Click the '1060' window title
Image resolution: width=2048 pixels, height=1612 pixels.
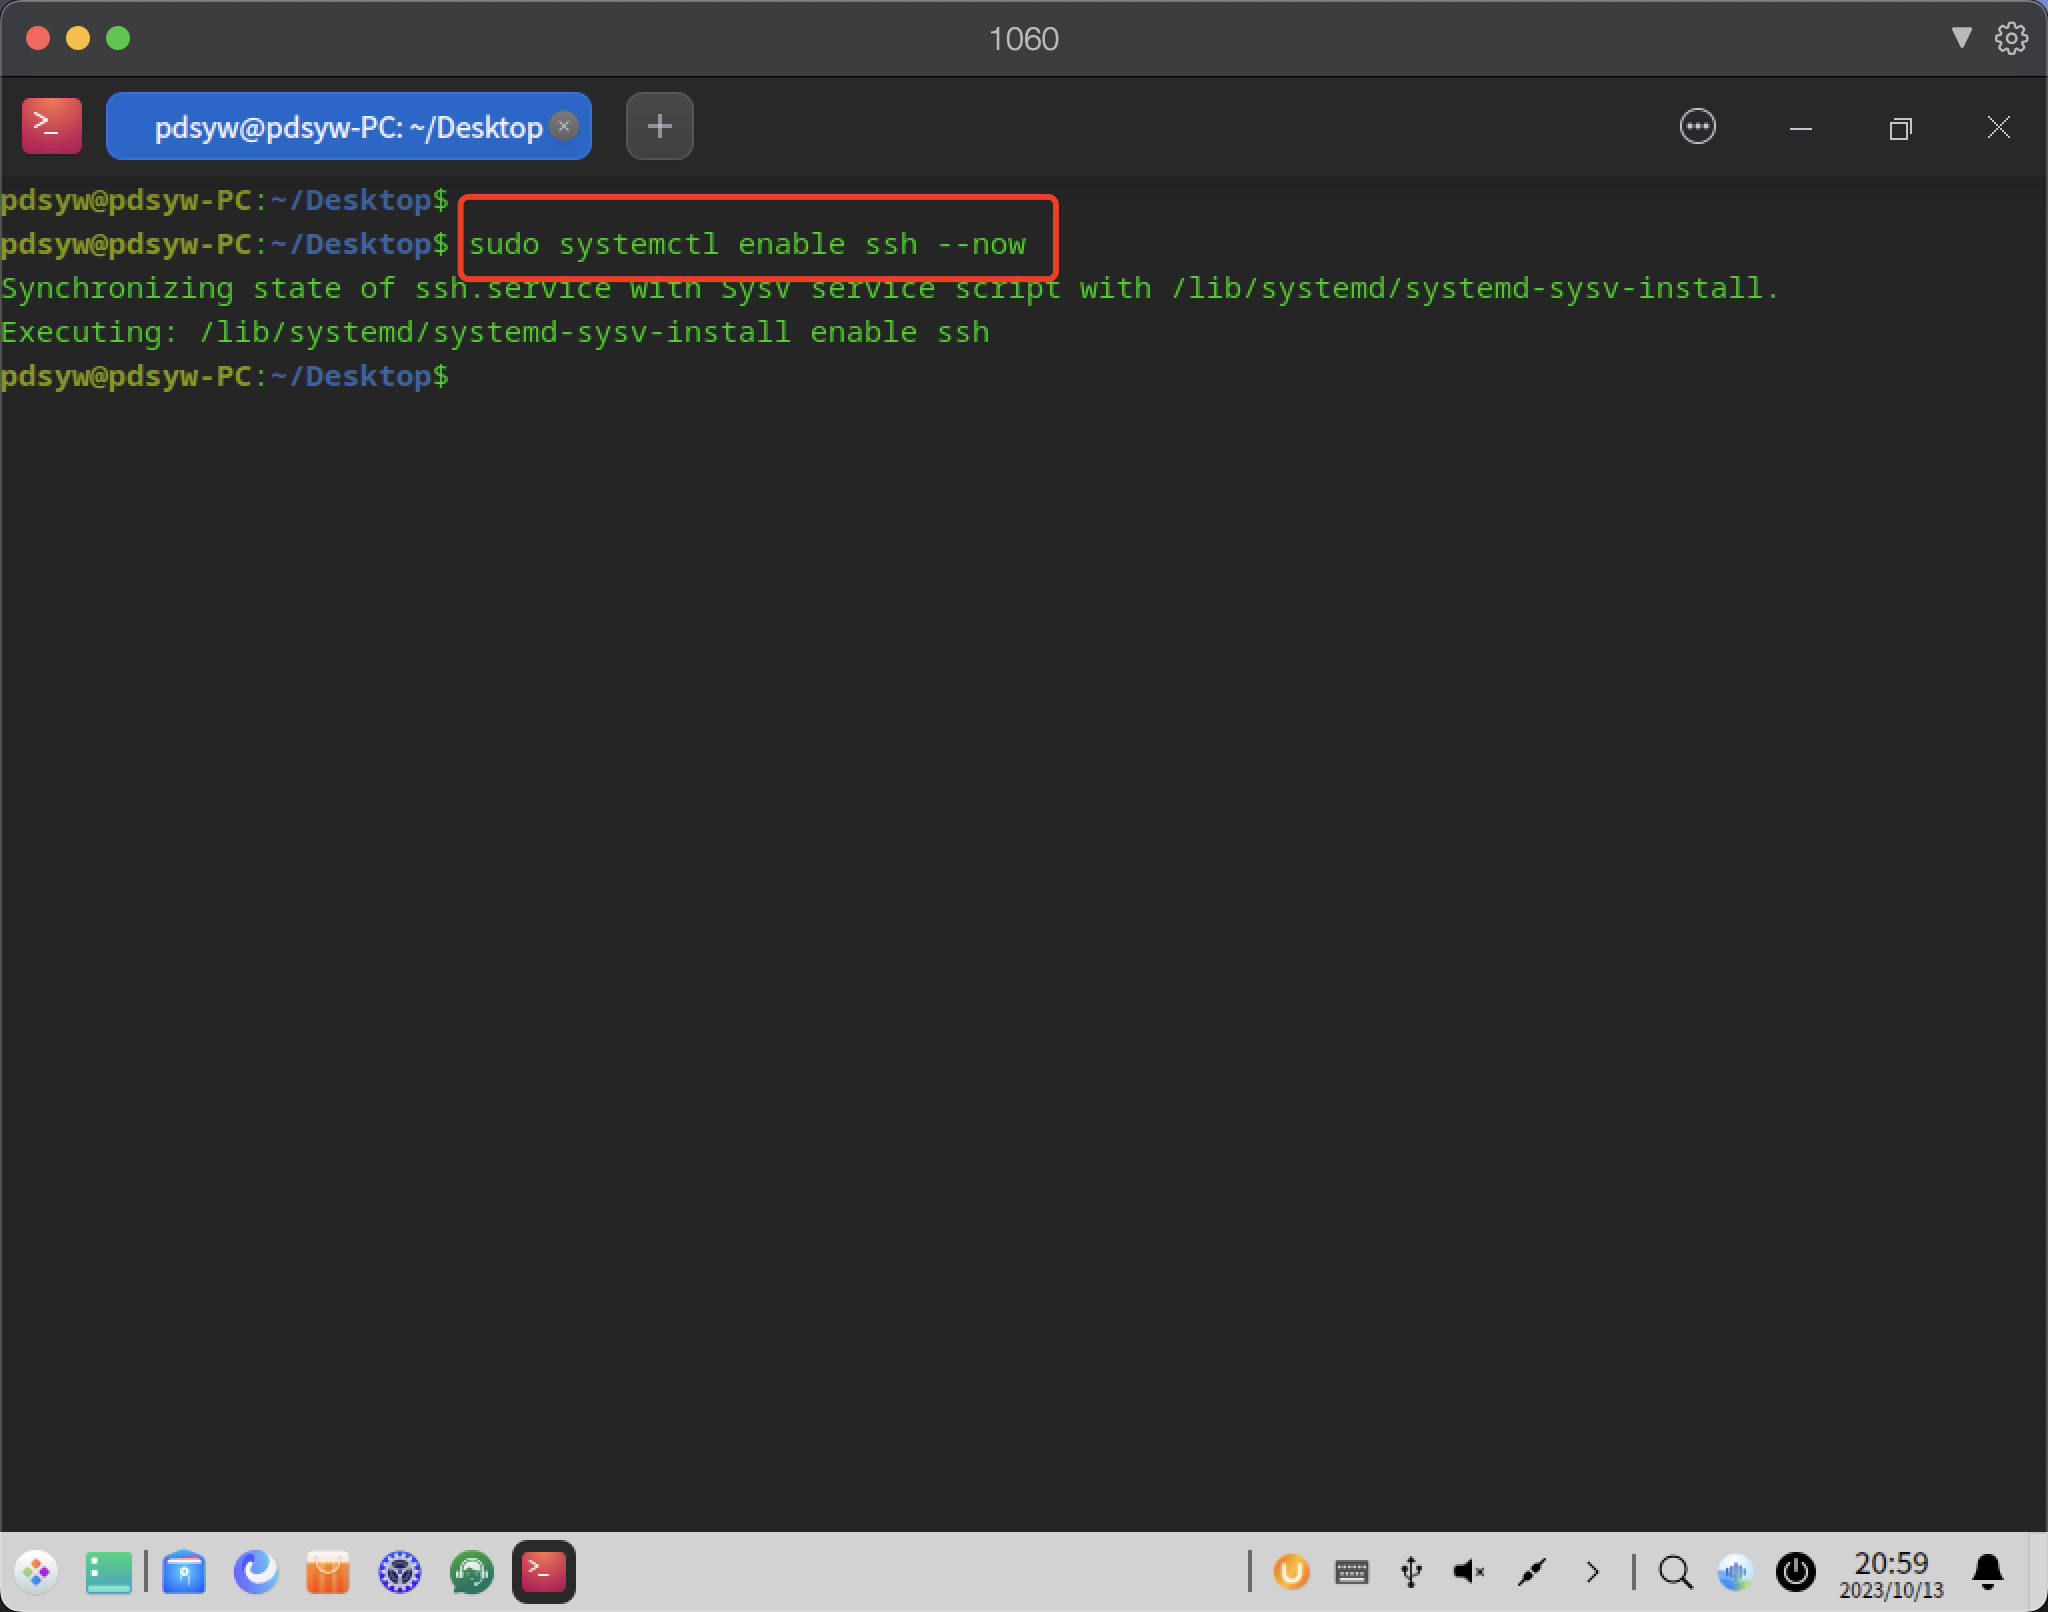(1023, 39)
